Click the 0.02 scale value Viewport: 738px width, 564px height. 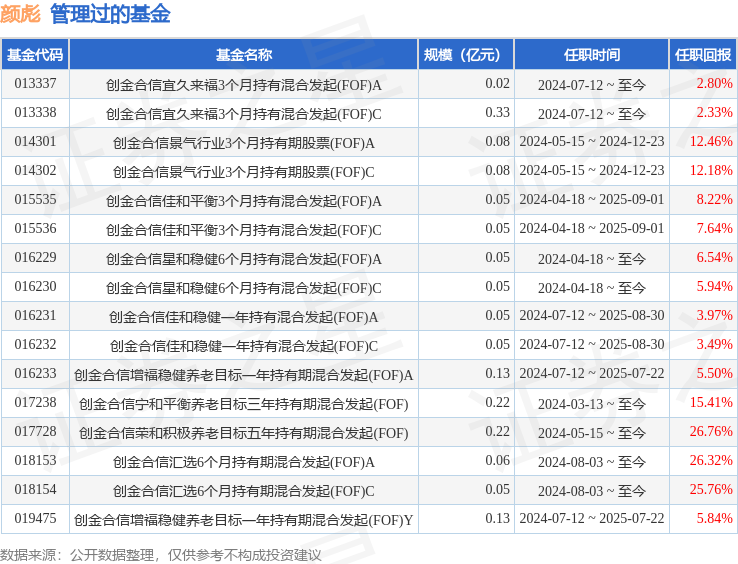coord(497,84)
